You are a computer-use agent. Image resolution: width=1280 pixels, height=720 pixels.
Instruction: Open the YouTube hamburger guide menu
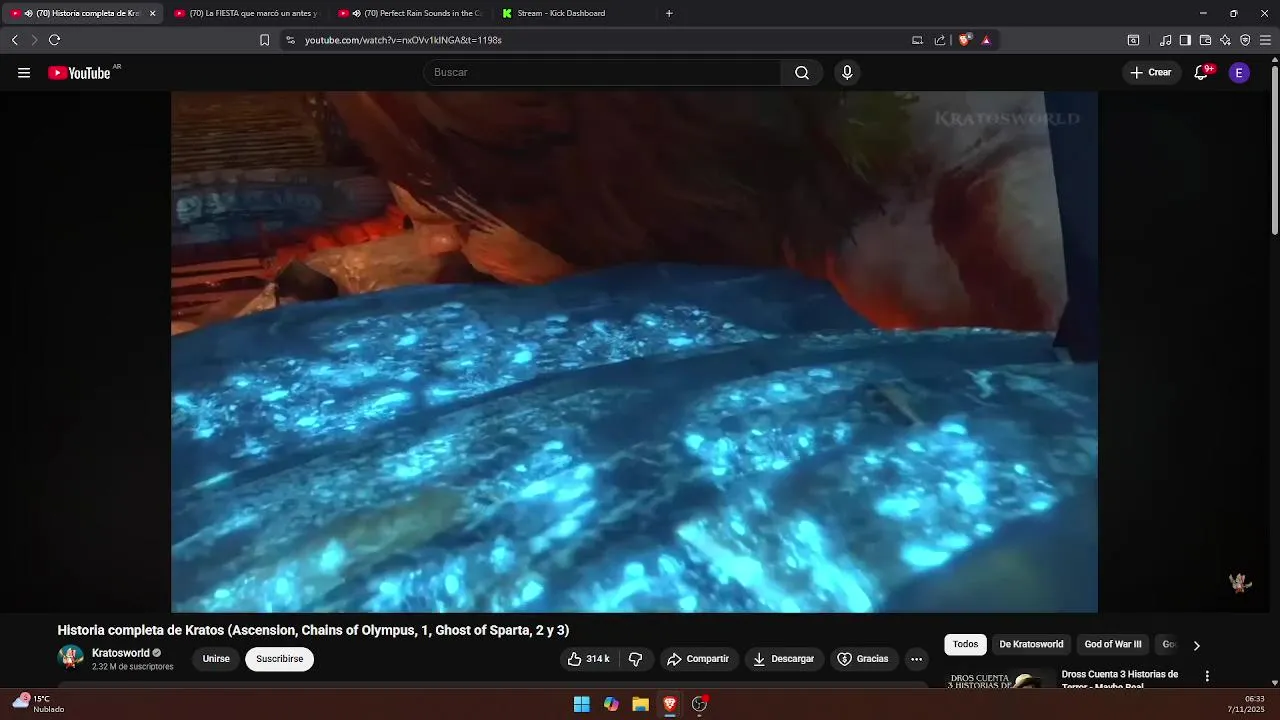[24, 73]
